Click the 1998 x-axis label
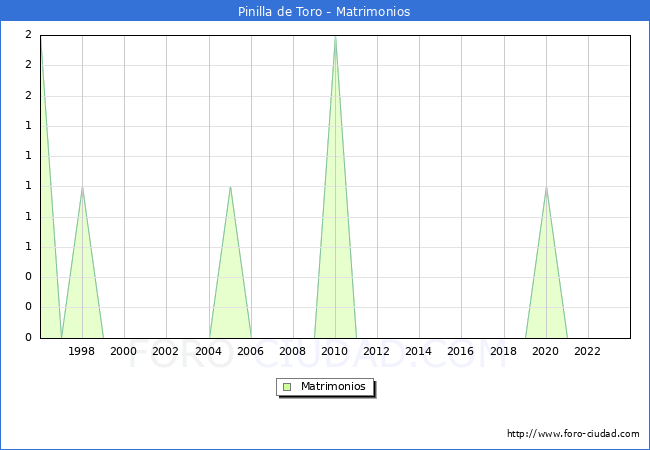Viewport: 650px width, 450px height. coord(82,351)
